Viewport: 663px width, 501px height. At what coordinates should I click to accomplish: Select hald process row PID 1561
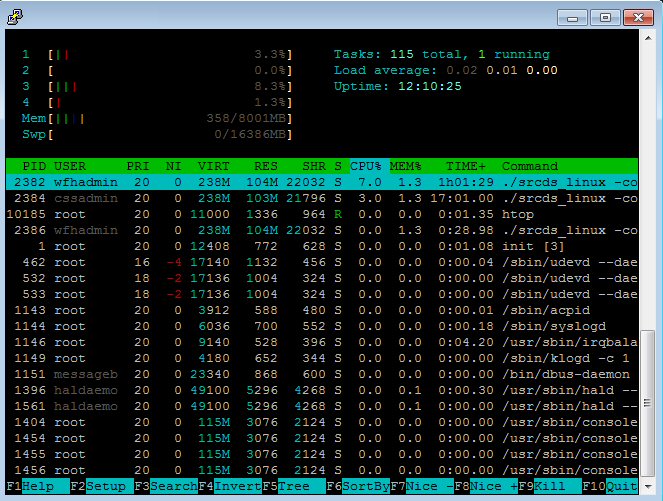coord(322,407)
